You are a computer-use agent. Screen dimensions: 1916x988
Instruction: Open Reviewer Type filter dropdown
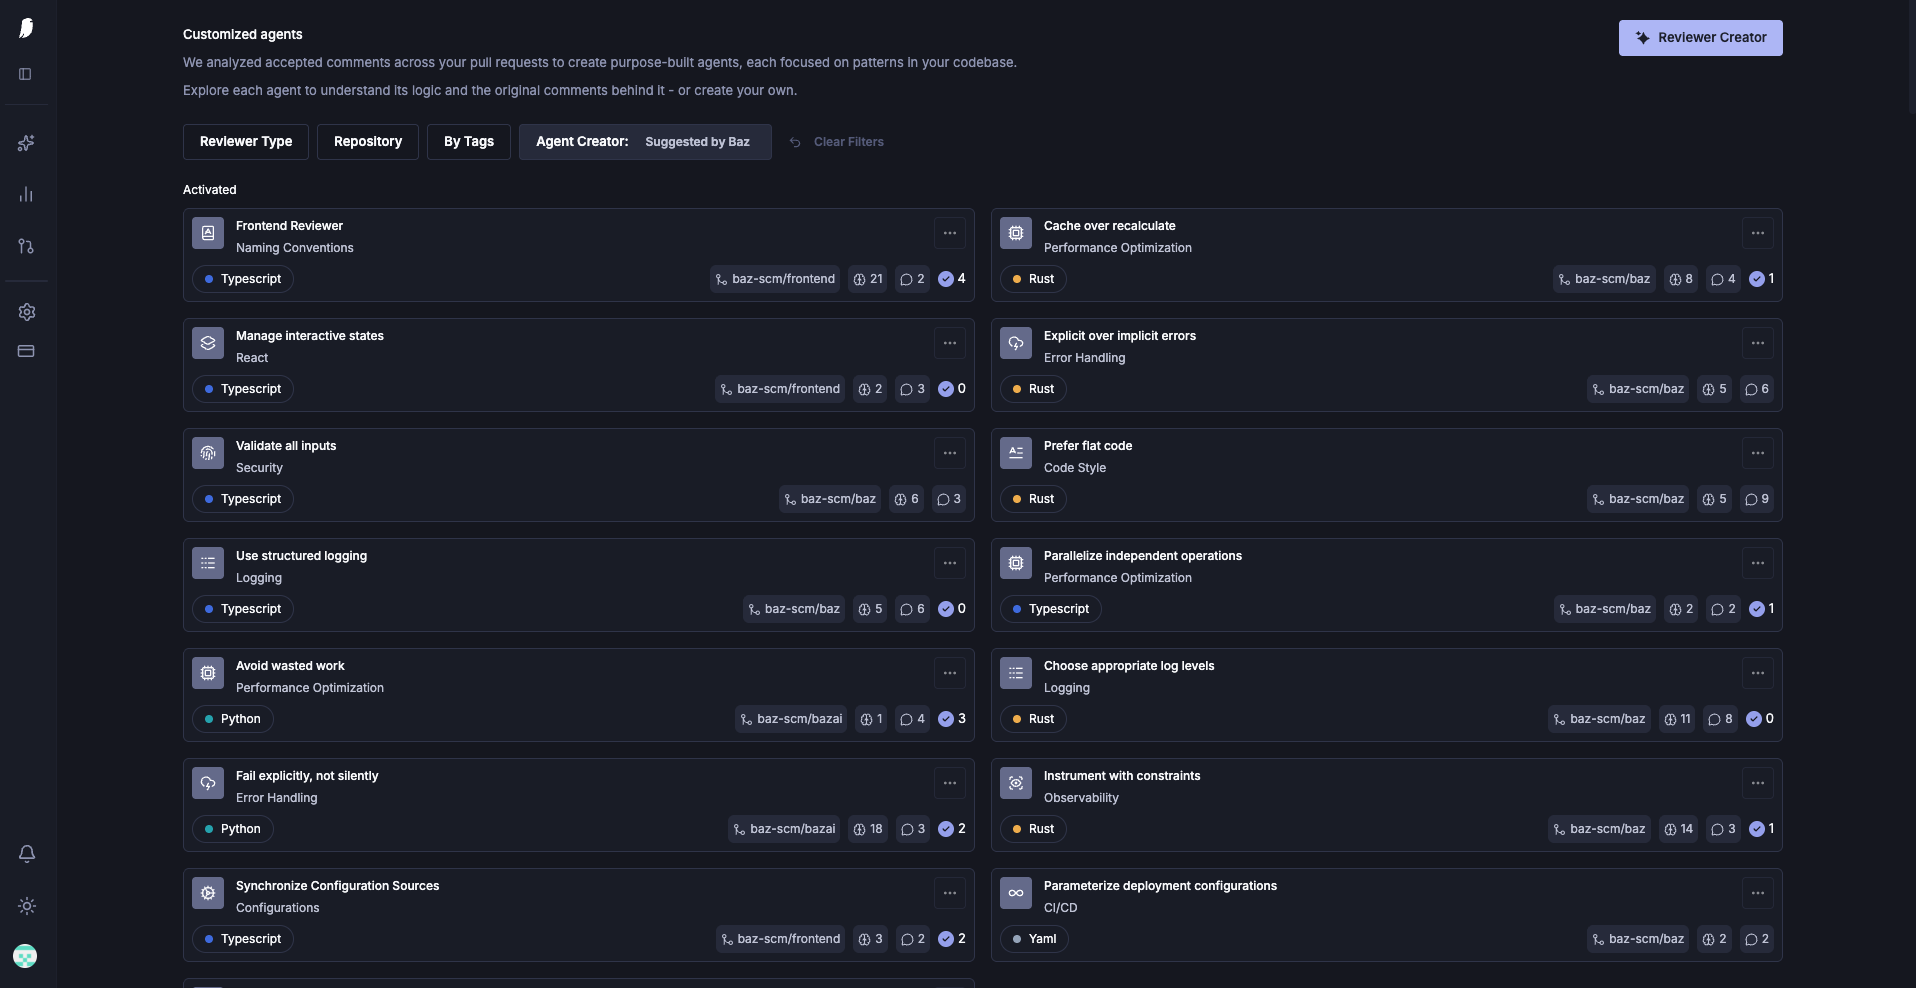246,142
